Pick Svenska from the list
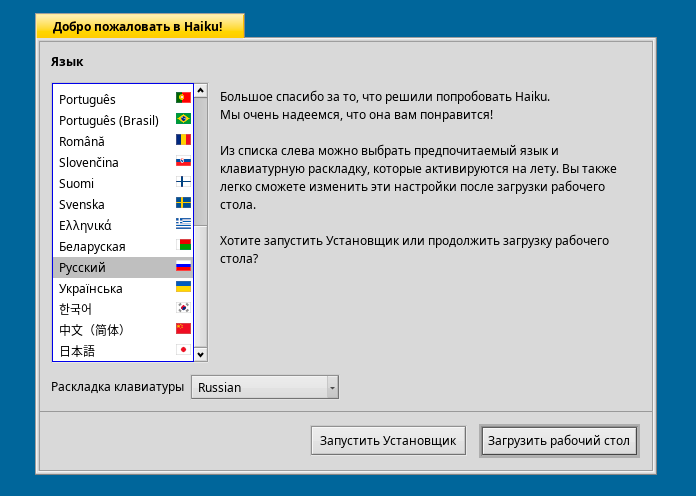This screenshot has height=496, width=696. click(123, 204)
